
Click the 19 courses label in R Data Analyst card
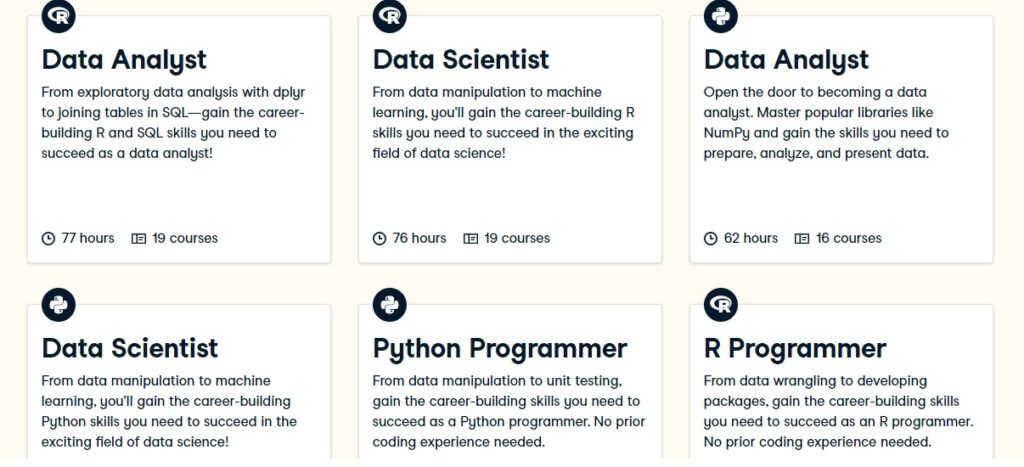click(185, 238)
